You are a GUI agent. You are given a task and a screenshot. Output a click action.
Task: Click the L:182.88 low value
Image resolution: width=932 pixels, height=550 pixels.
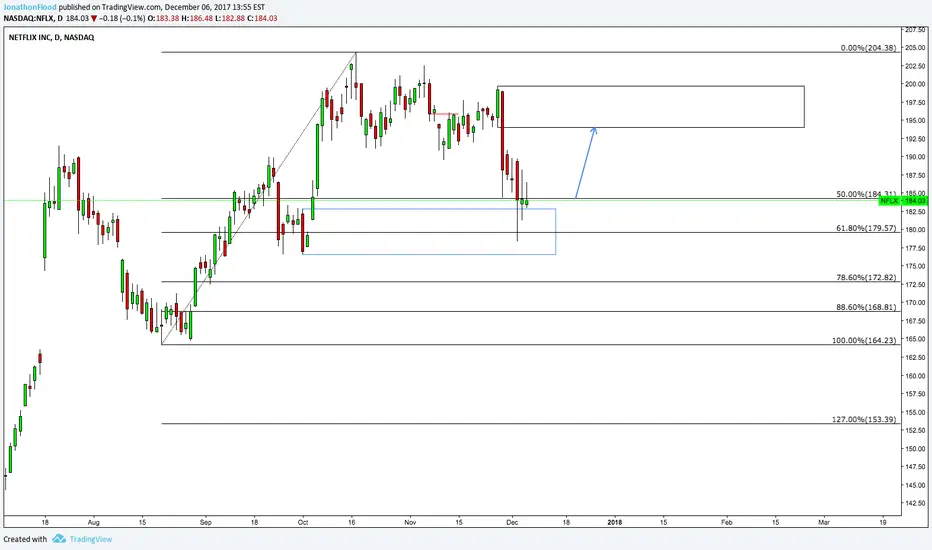(229, 18)
